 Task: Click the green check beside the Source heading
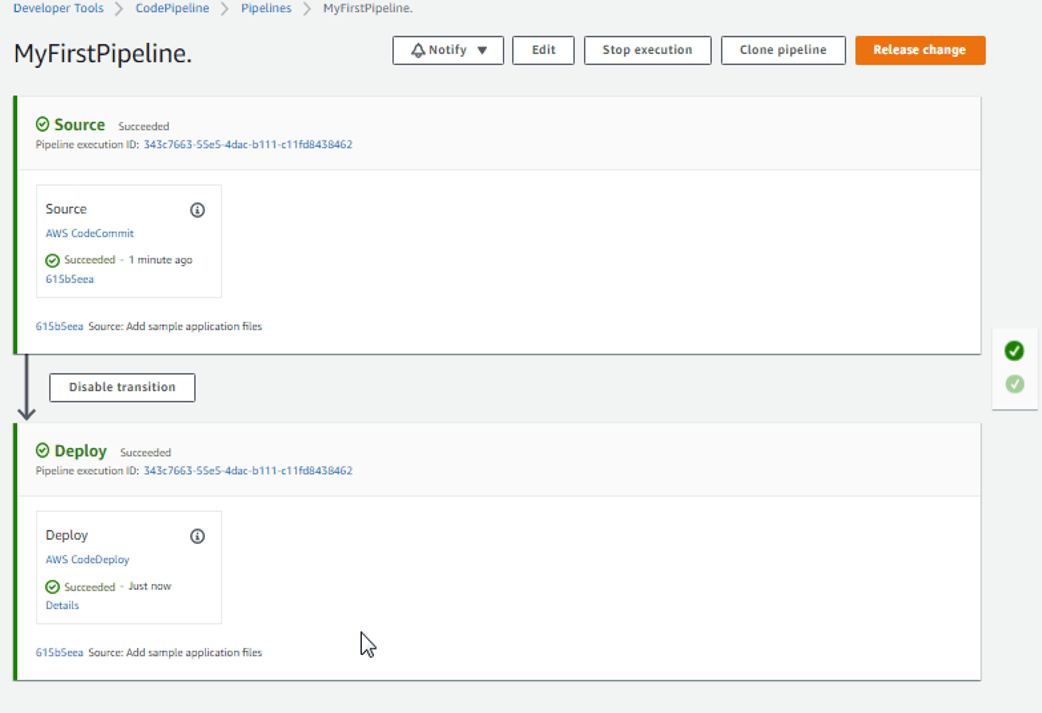point(41,125)
